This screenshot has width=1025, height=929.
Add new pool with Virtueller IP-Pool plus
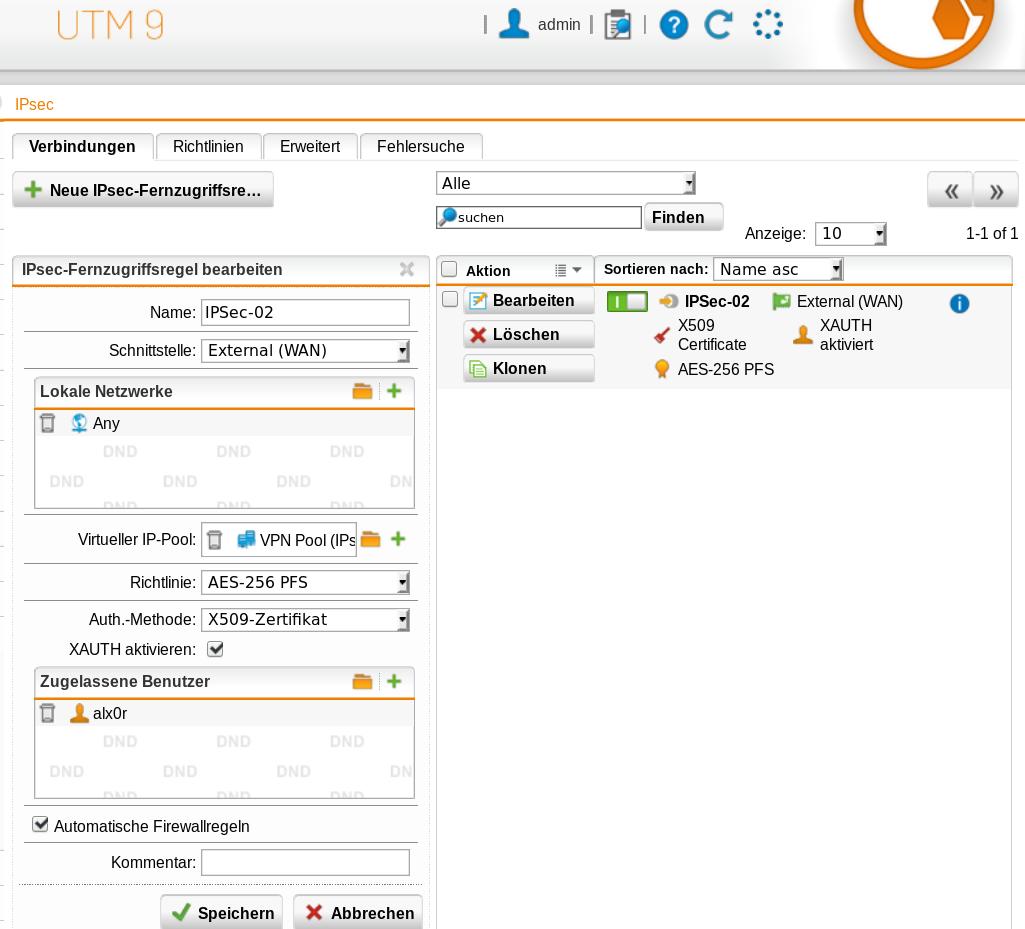click(x=398, y=539)
